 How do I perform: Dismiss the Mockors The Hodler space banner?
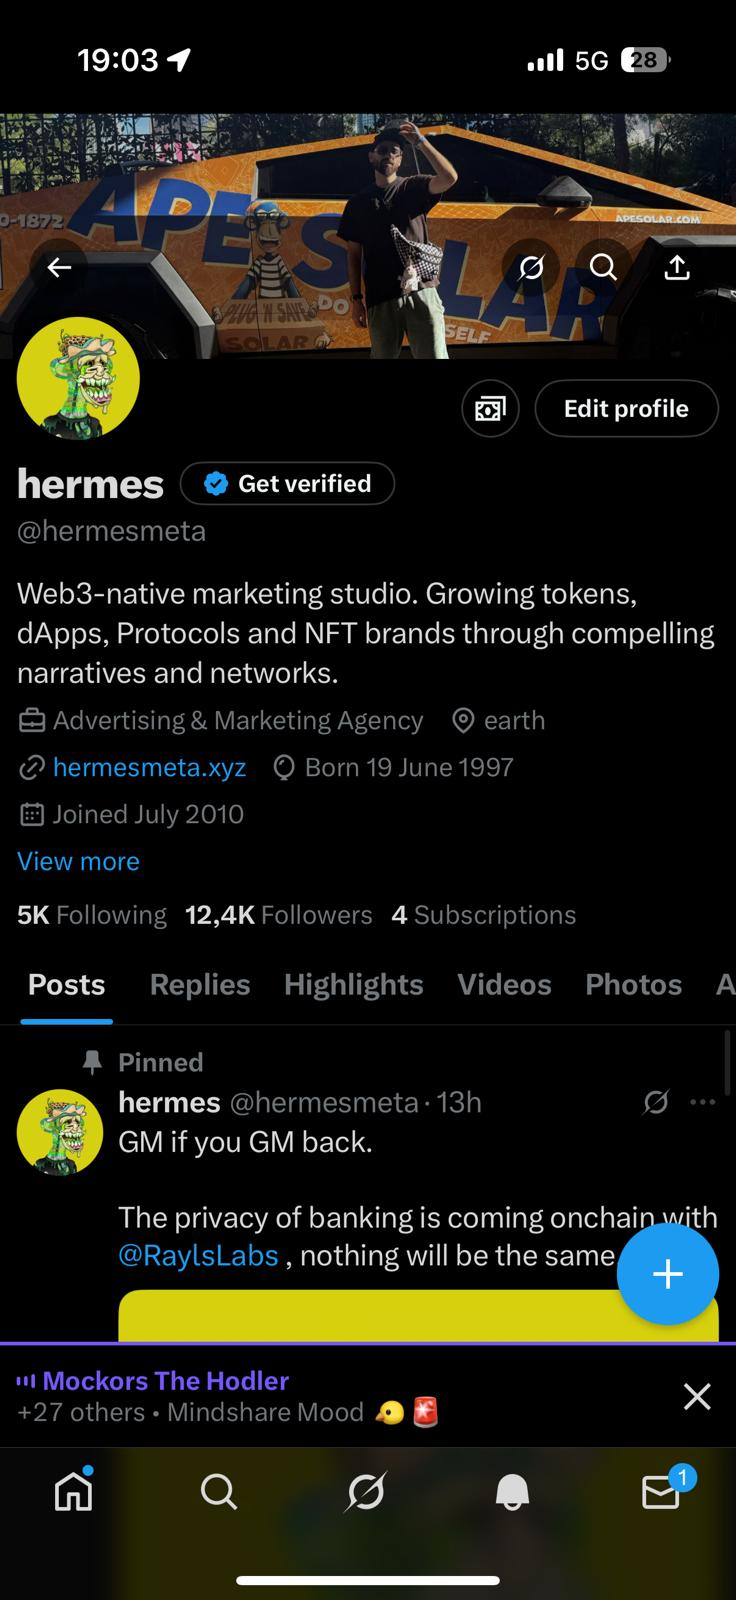(x=697, y=1396)
